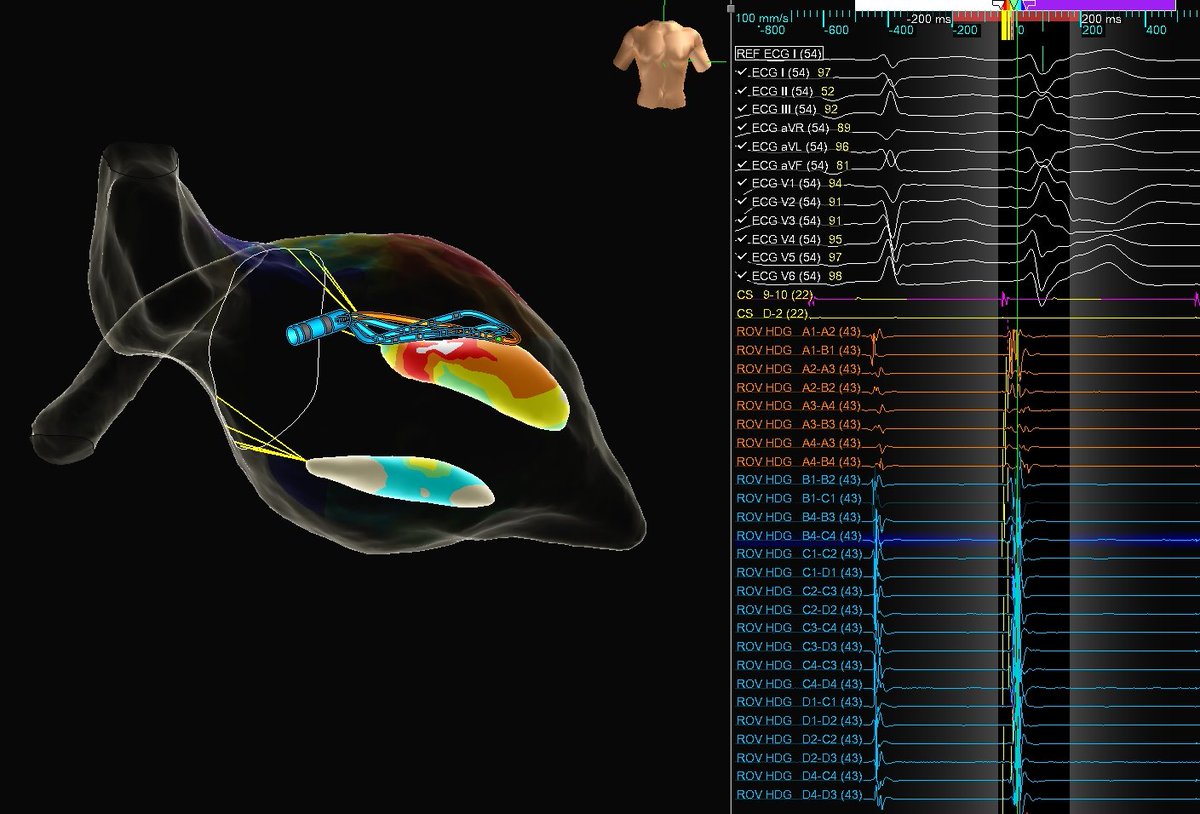Click the -200 ms window label
This screenshot has height=814, width=1200.
tap(928, 18)
